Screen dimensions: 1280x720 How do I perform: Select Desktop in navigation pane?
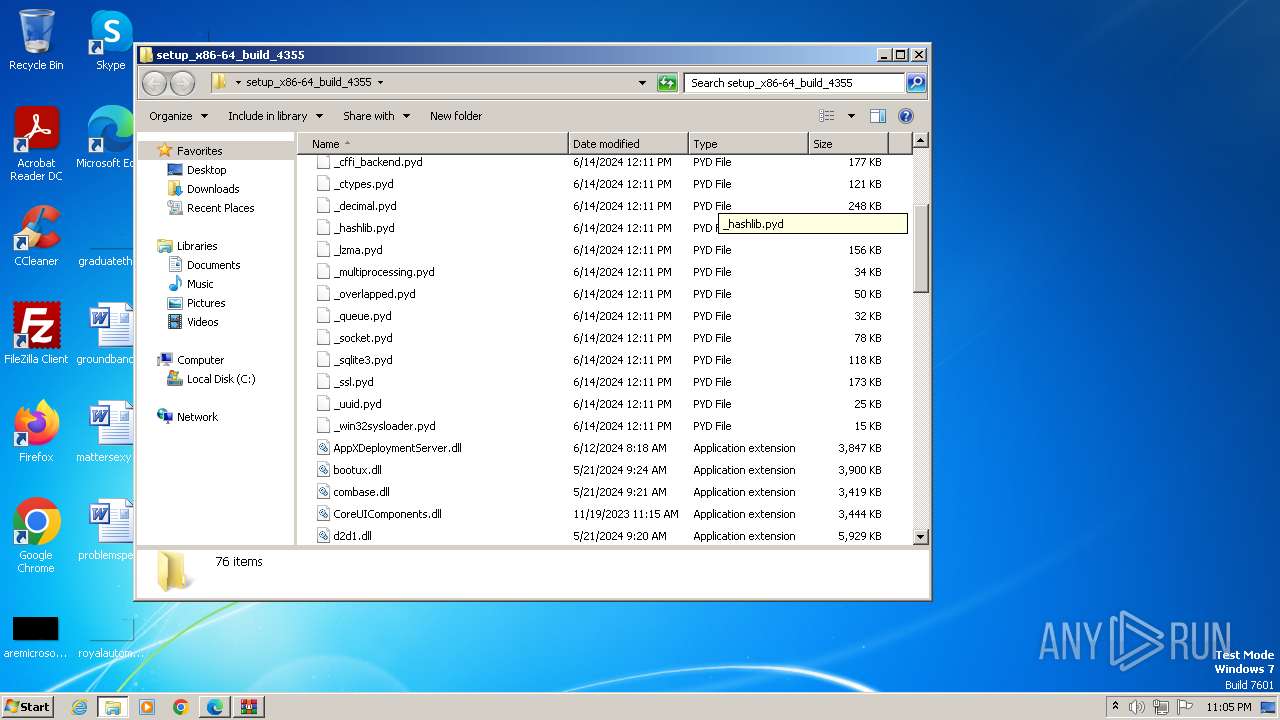pyautogui.click(x=206, y=170)
